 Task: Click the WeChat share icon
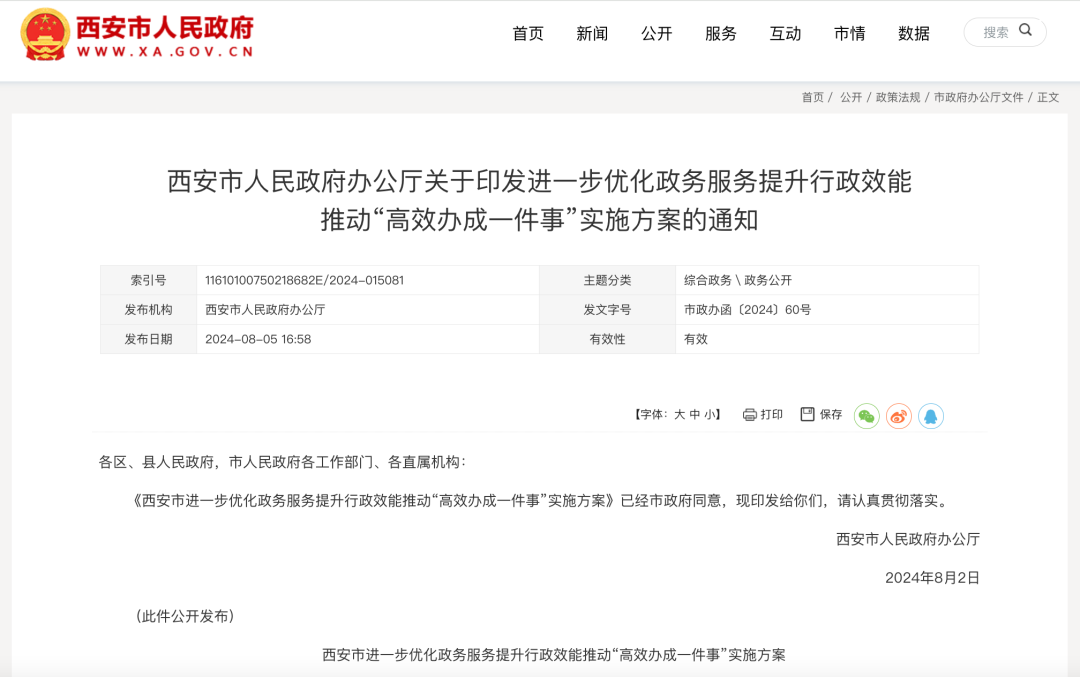(x=866, y=414)
